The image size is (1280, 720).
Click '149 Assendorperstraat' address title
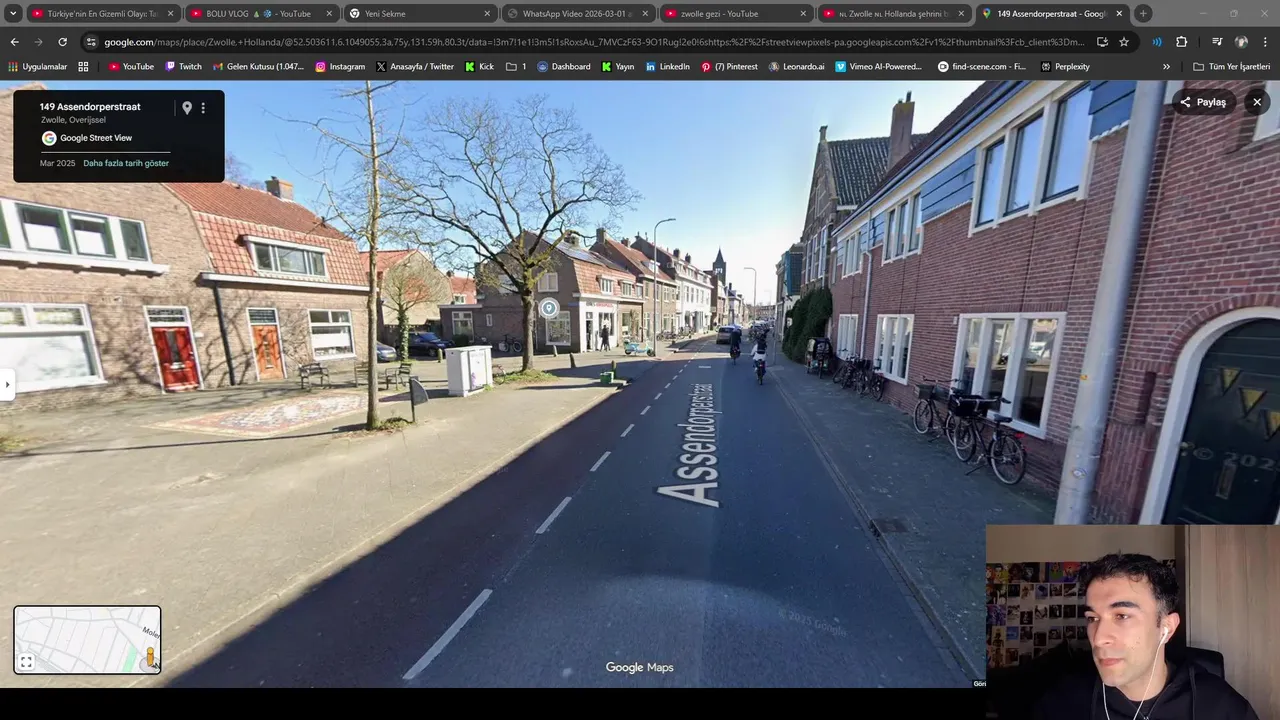click(x=90, y=106)
